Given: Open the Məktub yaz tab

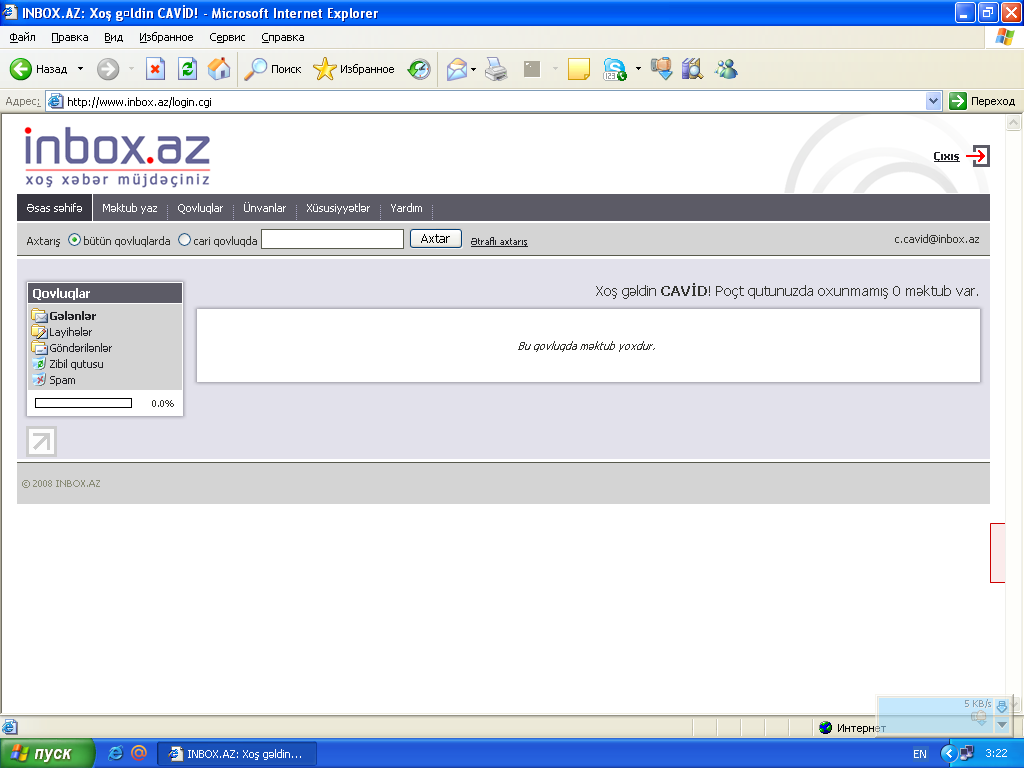Looking at the screenshot, I should point(129,208).
